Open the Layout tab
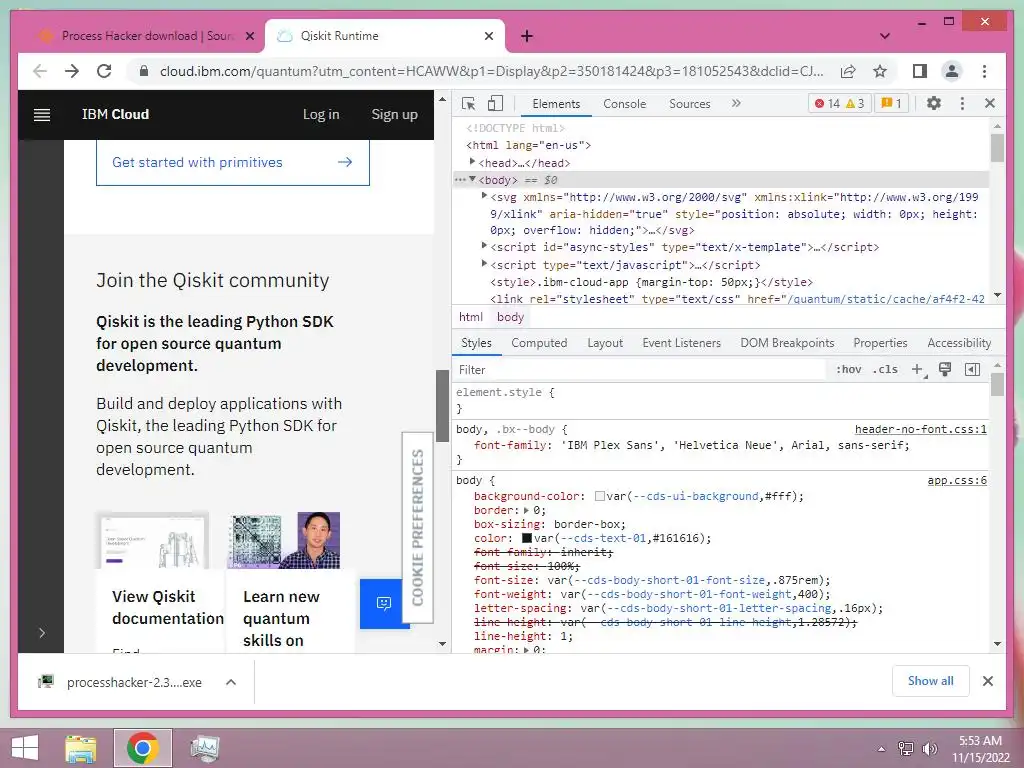Viewport: 1024px width, 768px height. pos(605,343)
